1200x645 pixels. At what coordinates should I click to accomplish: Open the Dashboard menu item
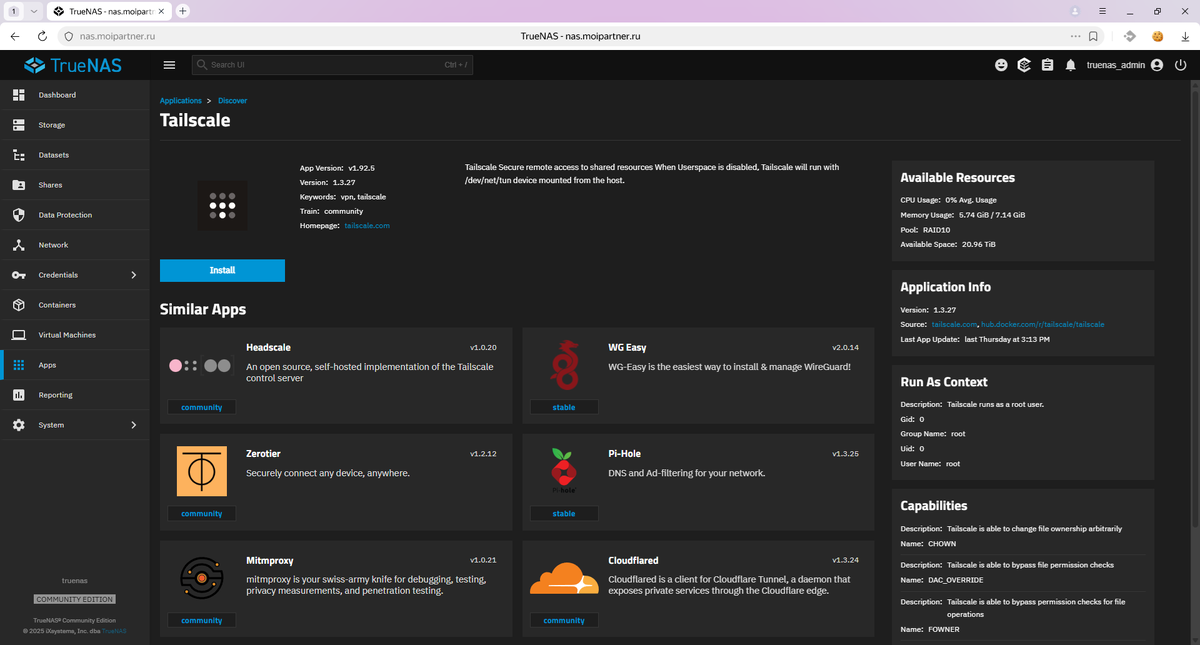75,95
